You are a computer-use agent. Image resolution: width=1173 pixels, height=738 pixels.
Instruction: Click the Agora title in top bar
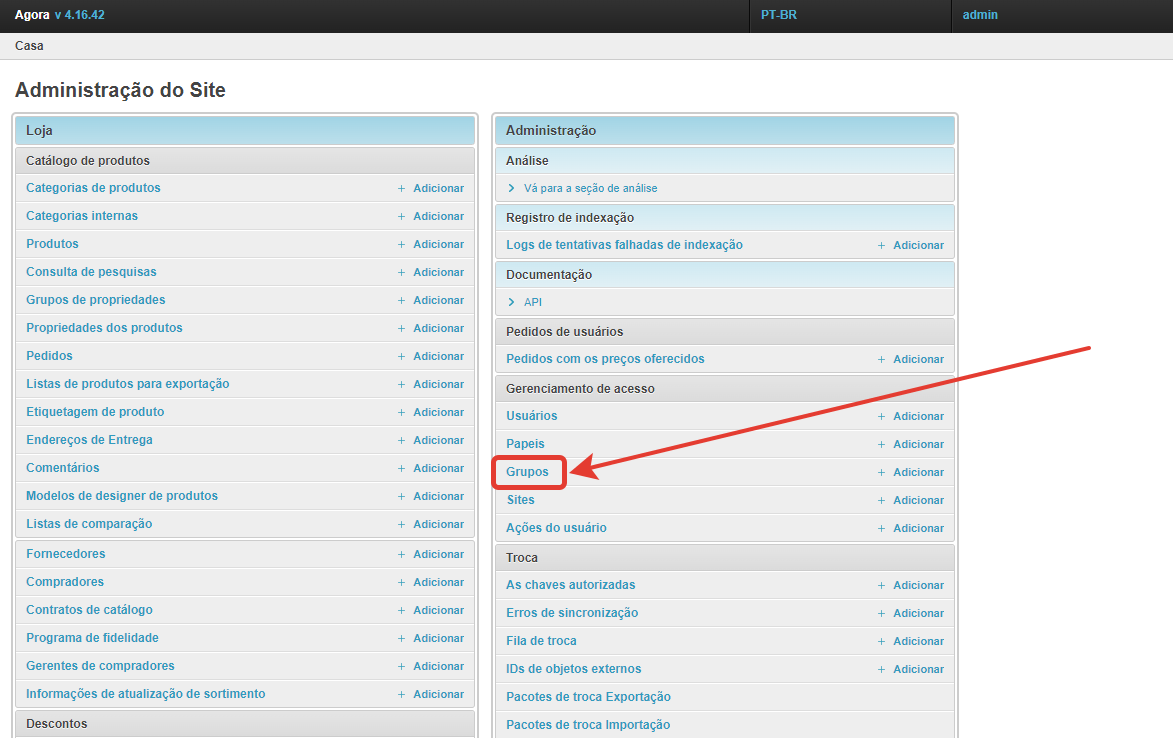(32, 15)
